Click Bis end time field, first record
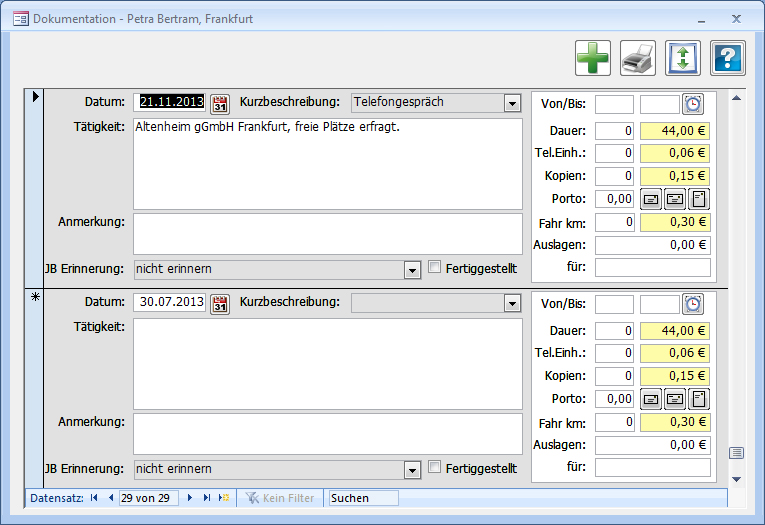The image size is (765, 525). click(660, 104)
